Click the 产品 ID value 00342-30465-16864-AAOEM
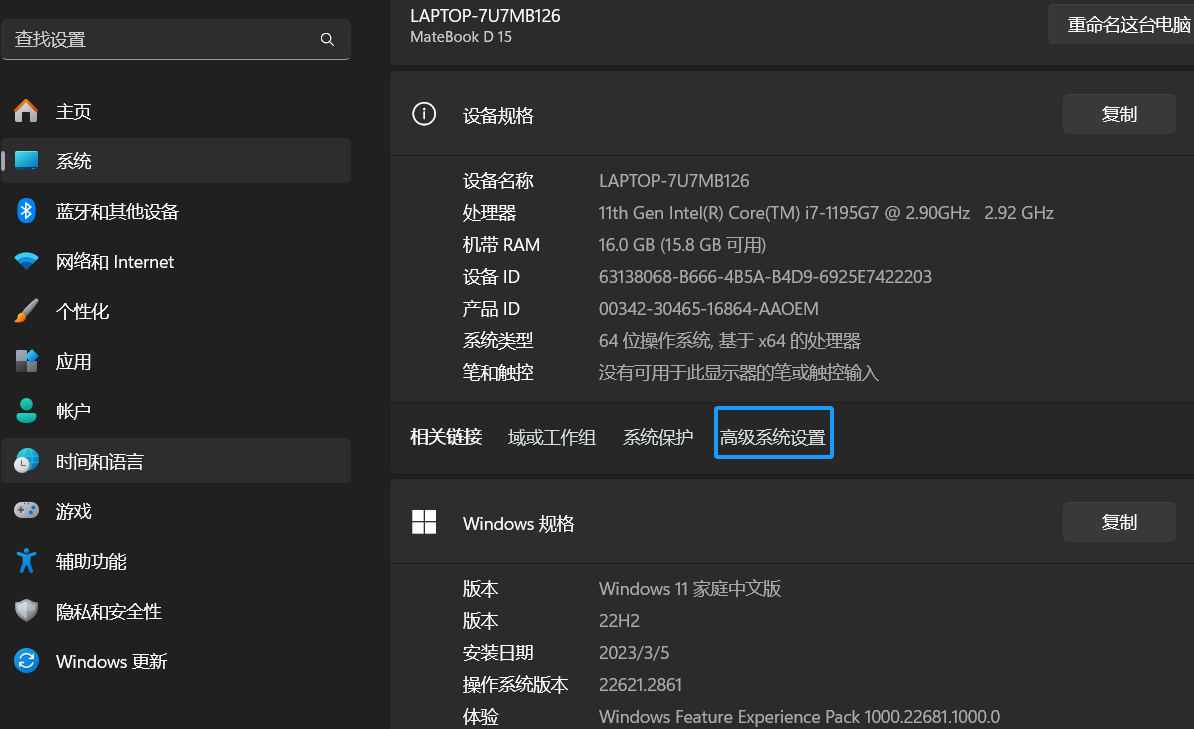The height and width of the screenshot is (729, 1194). point(709,309)
